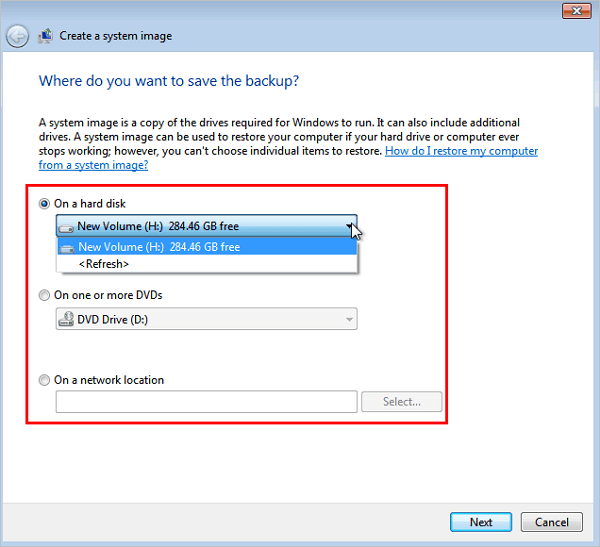Viewport: 600px width, 547px height.
Task: Collapse the hard disk dropdown using its arrow
Action: point(349,226)
